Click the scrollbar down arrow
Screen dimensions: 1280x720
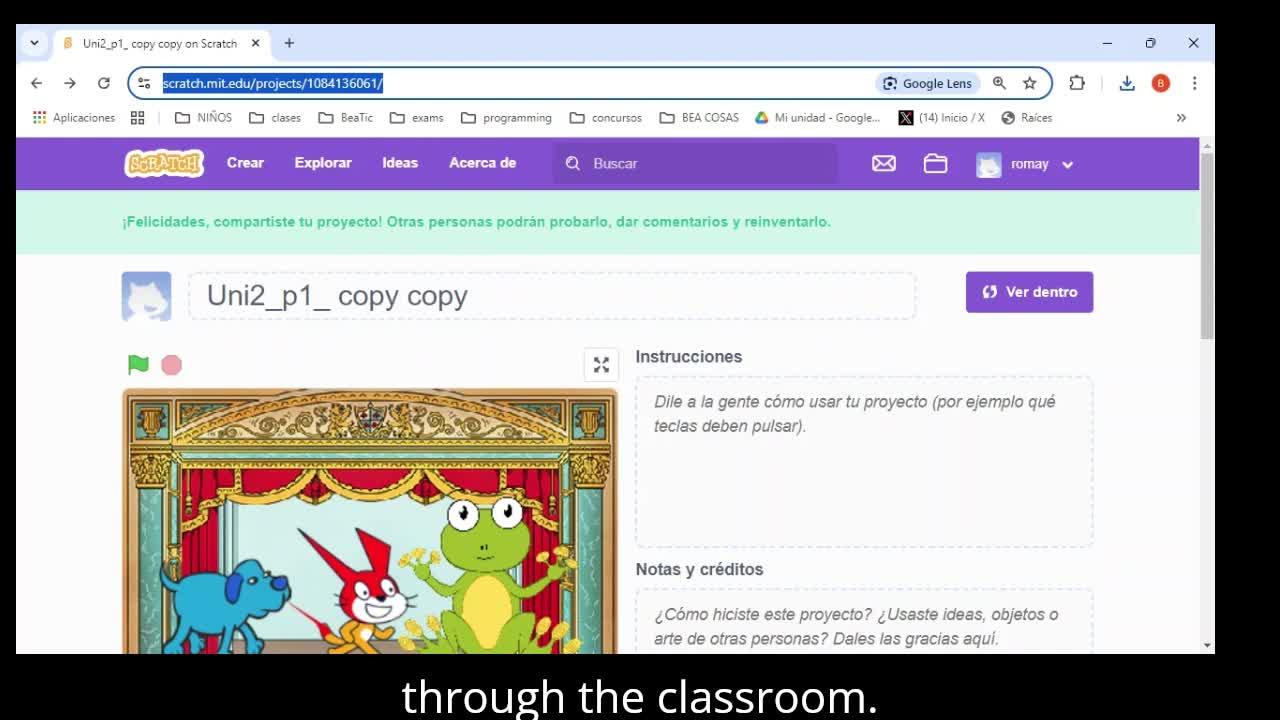point(1207,646)
